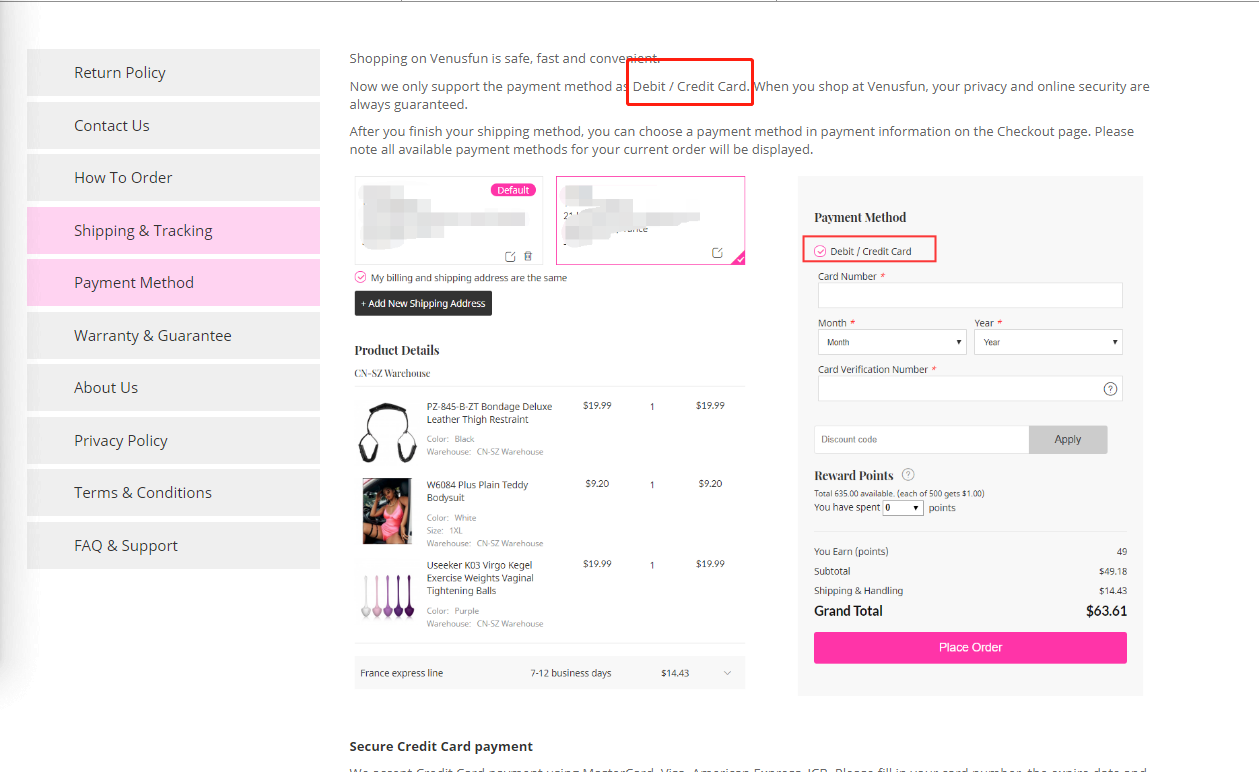Image resolution: width=1259 pixels, height=772 pixels.
Task: Open the How To Order page
Action: (x=173, y=178)
